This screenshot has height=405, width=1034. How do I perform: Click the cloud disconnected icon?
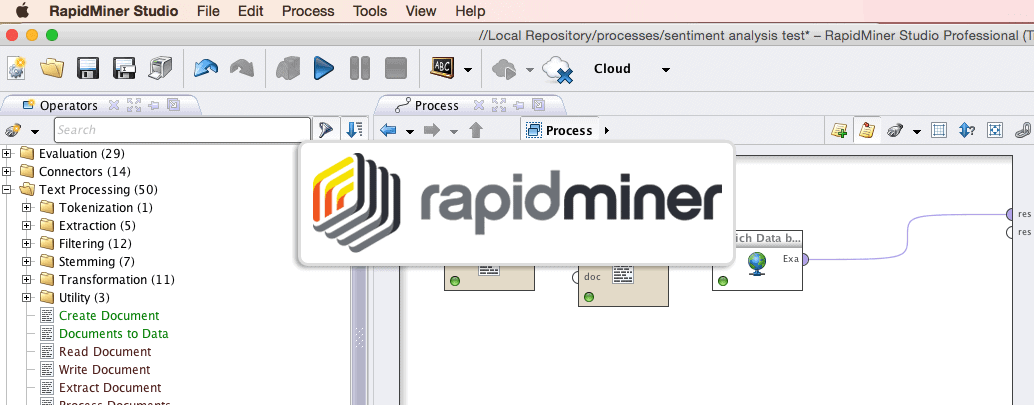[557, 70]
